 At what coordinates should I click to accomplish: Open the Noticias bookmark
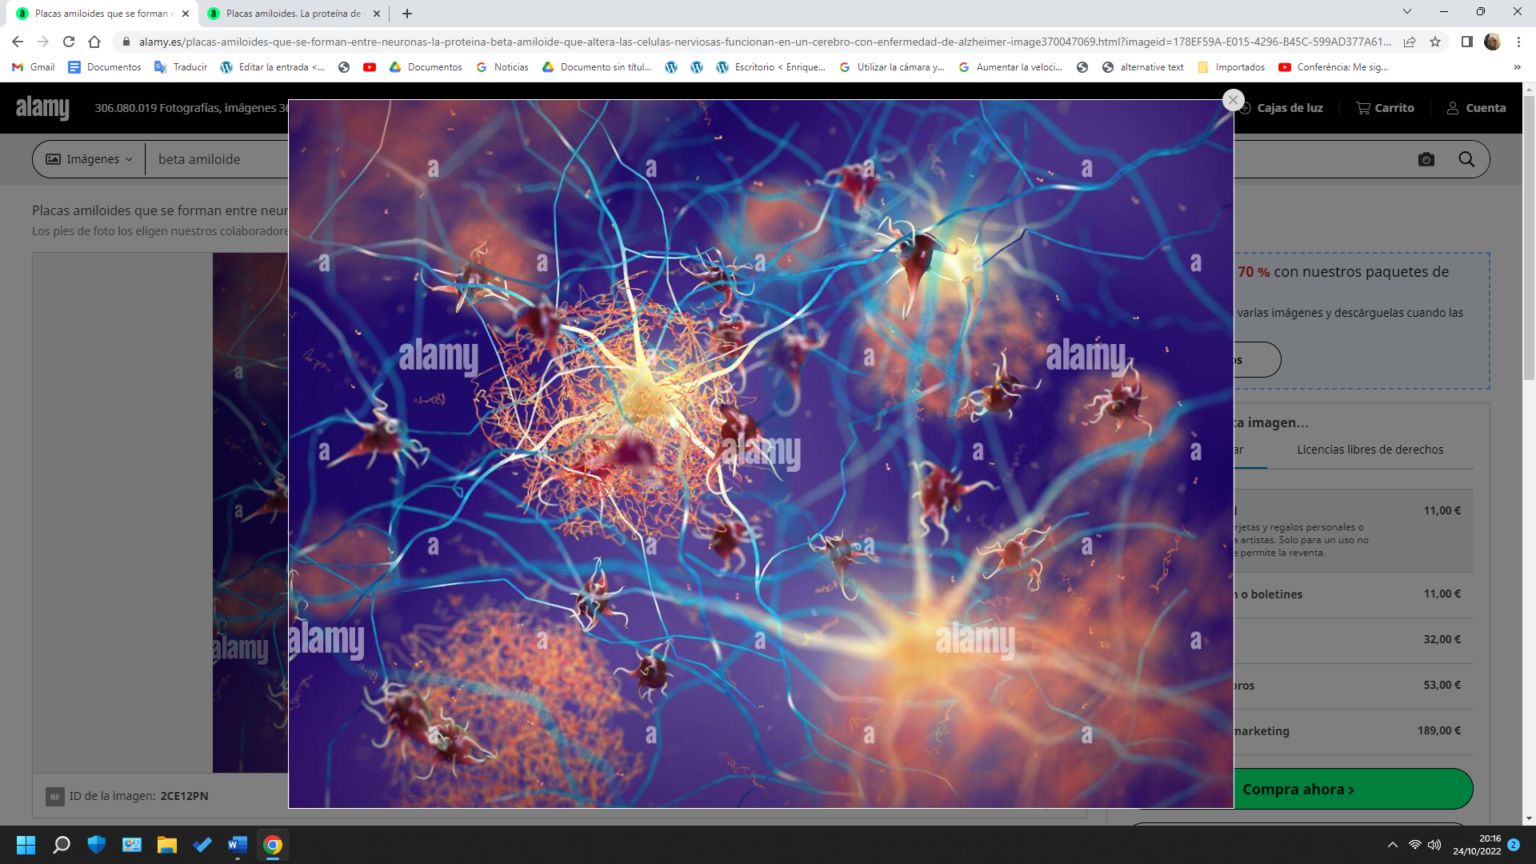[502, 67]
